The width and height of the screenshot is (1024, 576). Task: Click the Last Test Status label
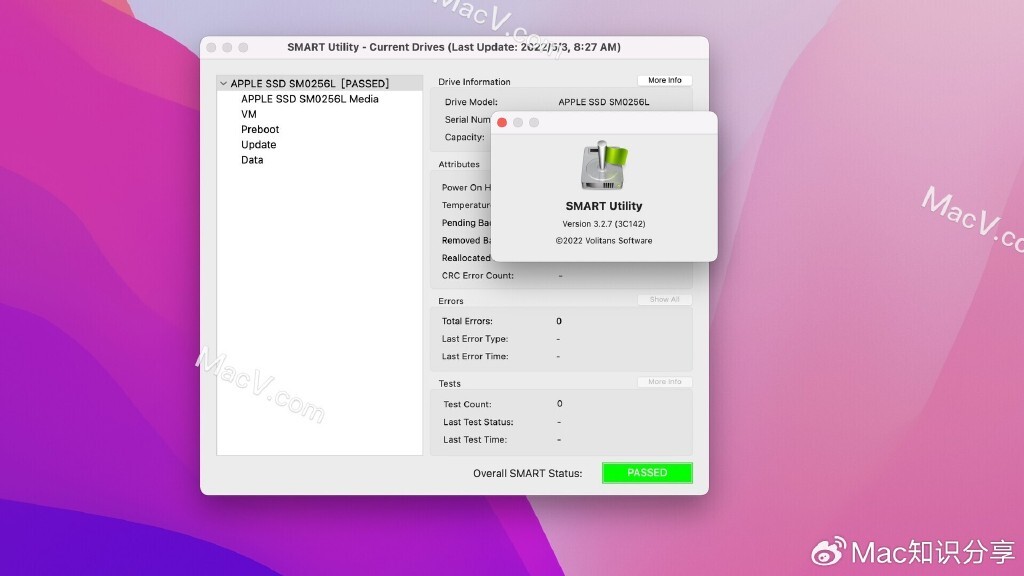(x=478, y=423)
